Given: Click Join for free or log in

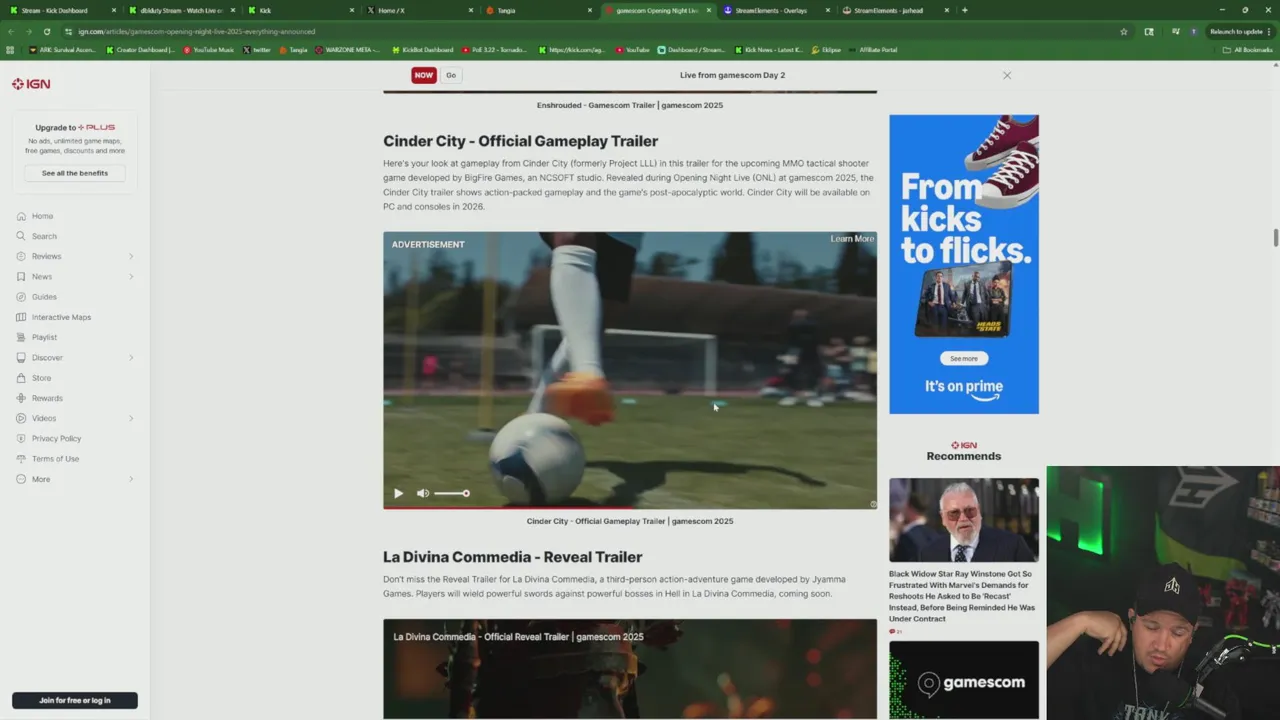Looking at the screenshot, I should click(75, 700).
